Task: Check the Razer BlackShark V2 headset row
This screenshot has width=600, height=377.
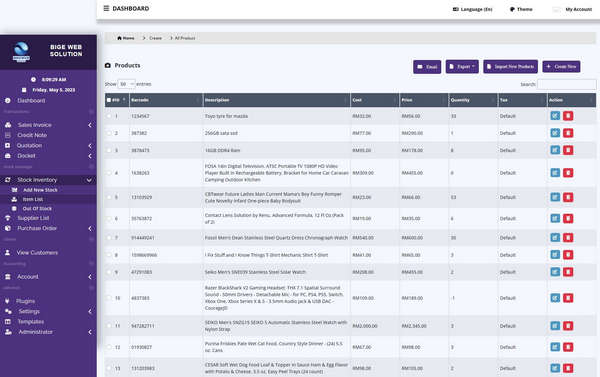Action: (x=109, y=297)
